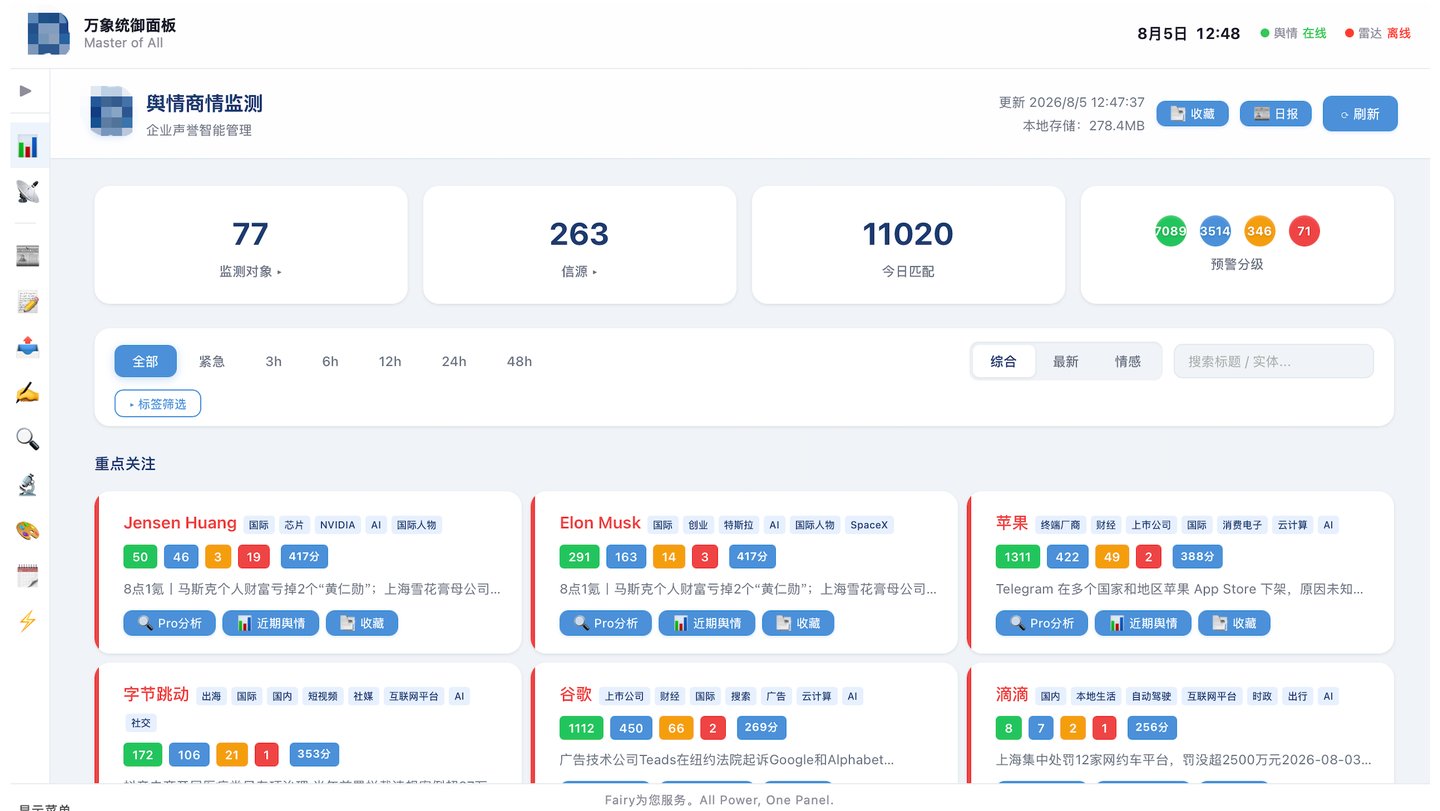Open the paint palette sidebar icon
The height and width of the screenshot is (811, 1440).
[28, 530]
